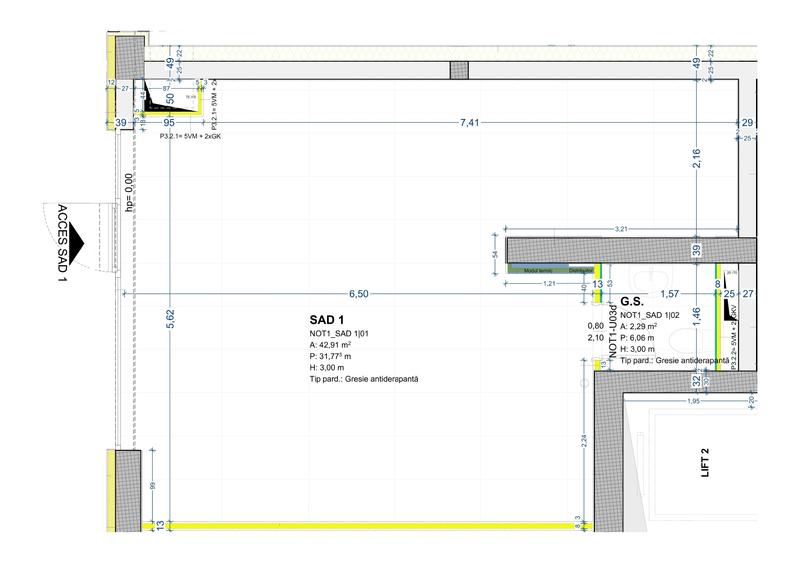Click the 2,16 vertical dimension
Image resolution: width=797 pixels, height=563 pixels.
pos(697,161)
